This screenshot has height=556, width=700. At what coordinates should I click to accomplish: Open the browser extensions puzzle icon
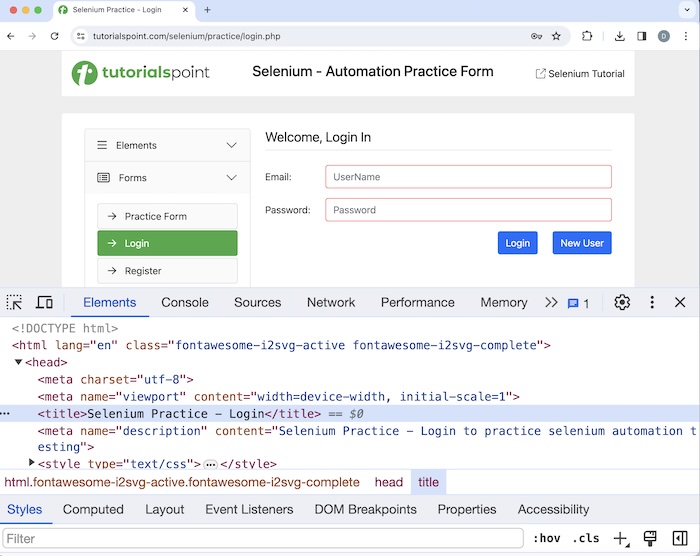(x=587, y=36)
